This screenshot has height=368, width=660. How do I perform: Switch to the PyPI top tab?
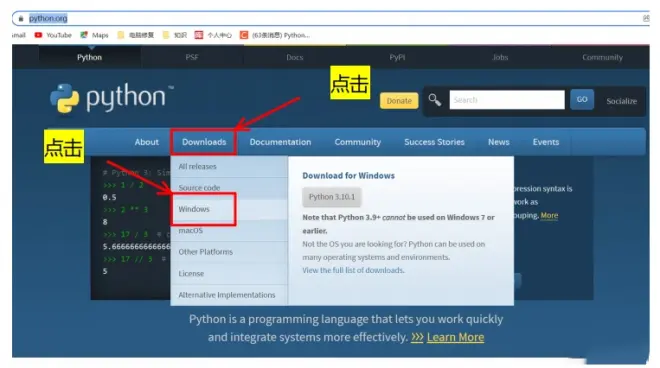pos(397,57)
